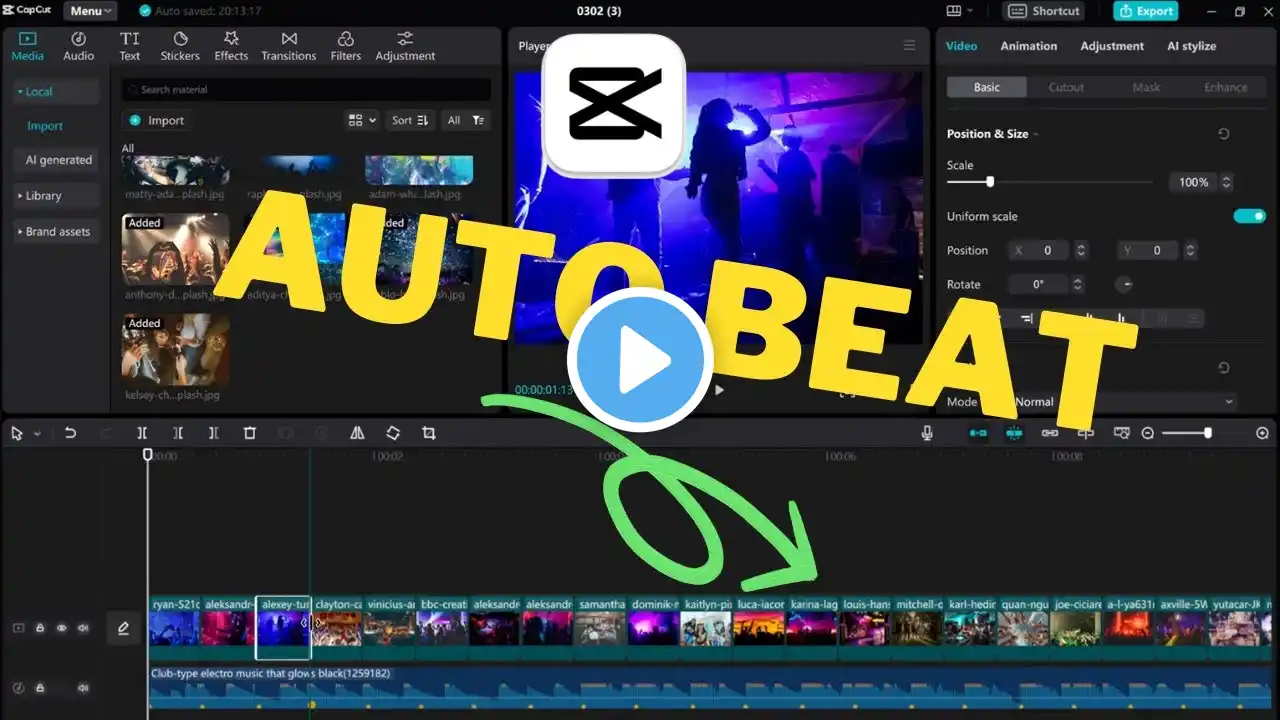Open the layout dropdown beside Shortcut
The height and width of the screenshot is (720, 1280).
click(x=959, y=11)
